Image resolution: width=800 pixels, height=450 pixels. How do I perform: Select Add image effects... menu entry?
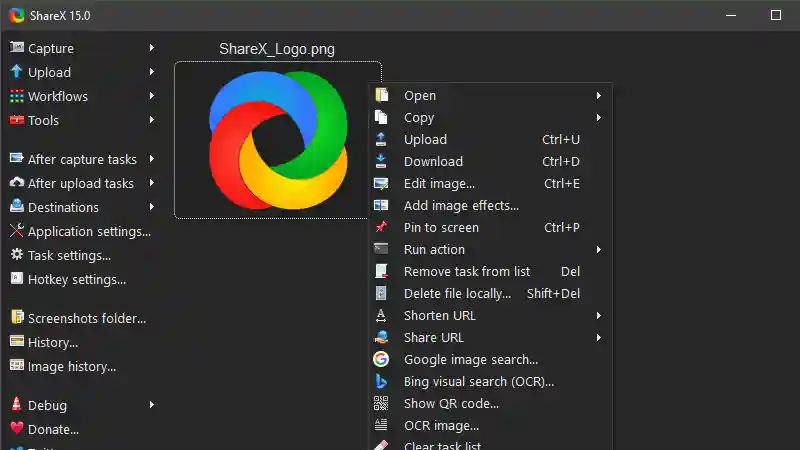coord(490,205)
